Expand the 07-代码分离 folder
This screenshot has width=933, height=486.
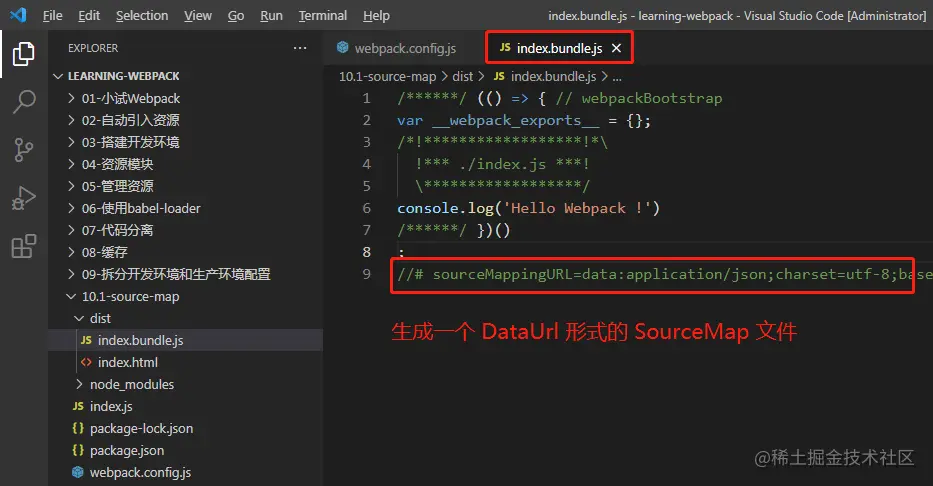(x=71, y=230)
